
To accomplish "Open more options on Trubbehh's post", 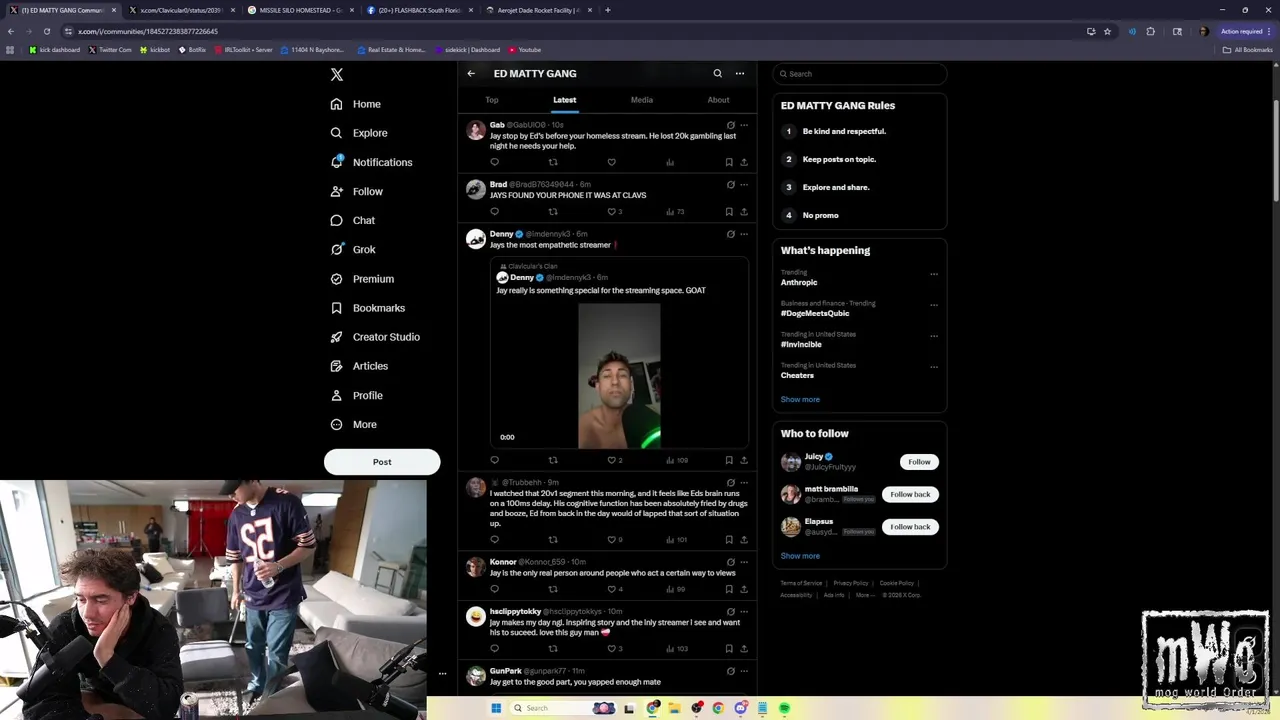I will [743, 483].
